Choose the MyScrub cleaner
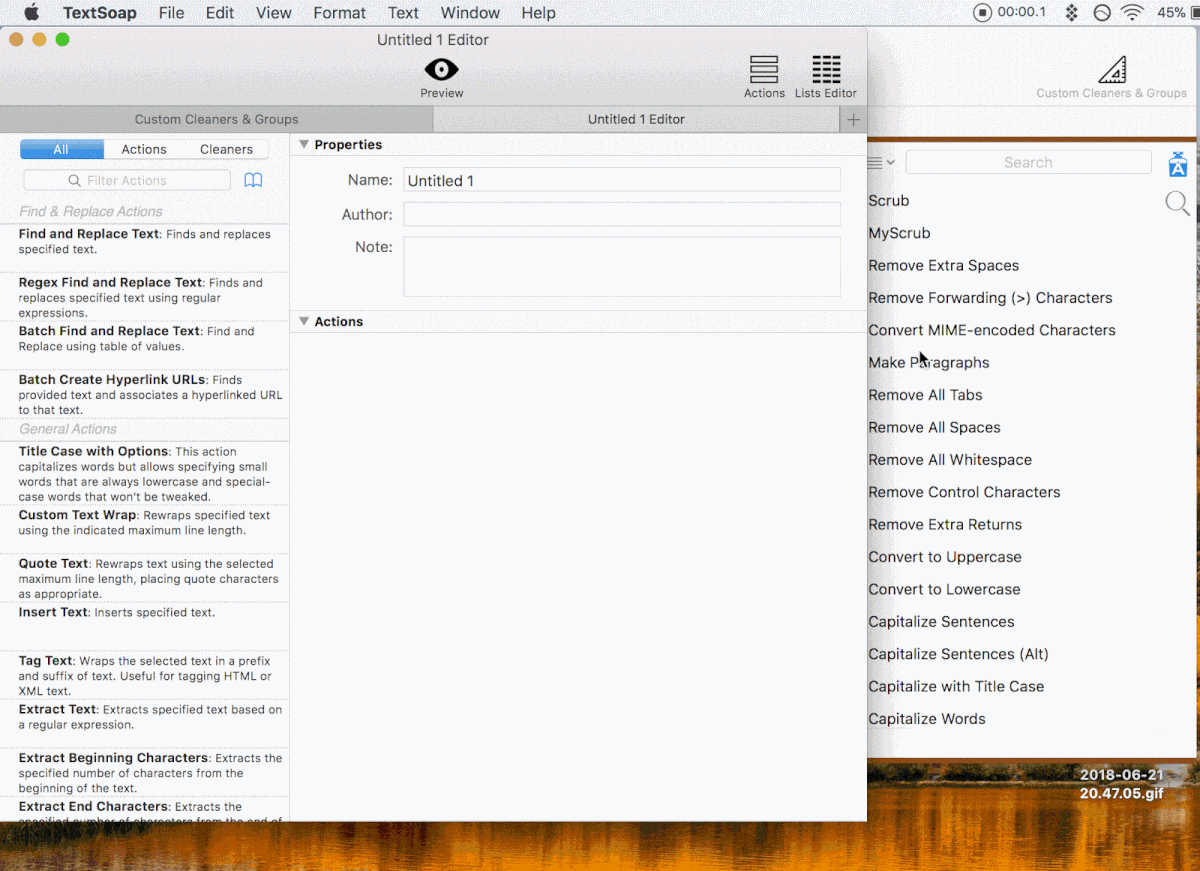 tap(899, 233)
